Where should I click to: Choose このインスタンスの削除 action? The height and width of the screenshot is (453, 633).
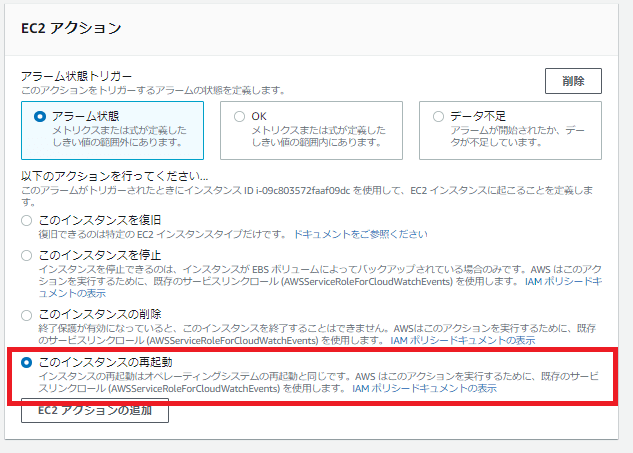coord(27,315)
